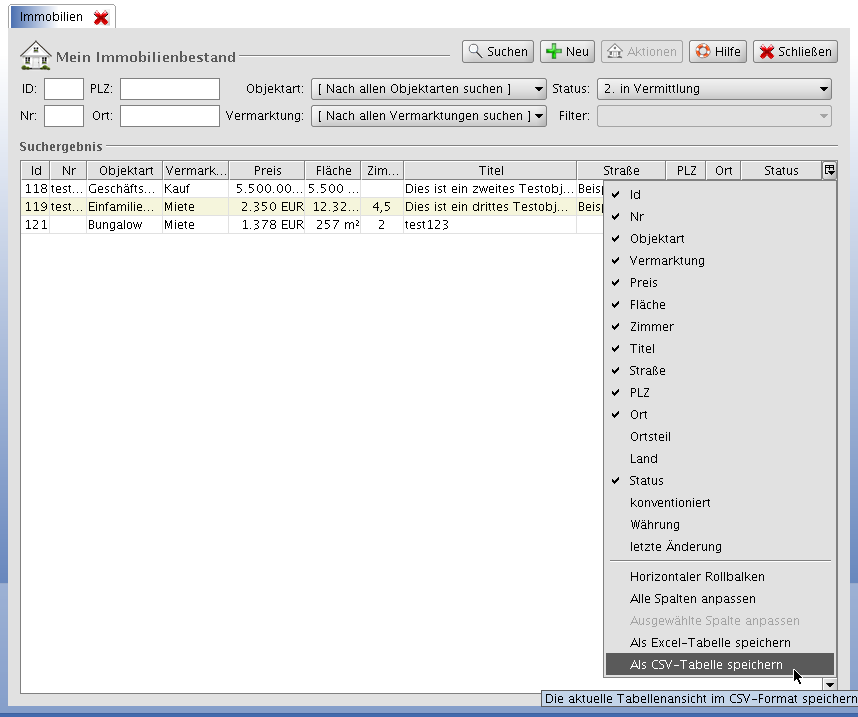The image size is (858, 717).
Task: Enable the letzte Änderung column
Action: click(675, 547)
